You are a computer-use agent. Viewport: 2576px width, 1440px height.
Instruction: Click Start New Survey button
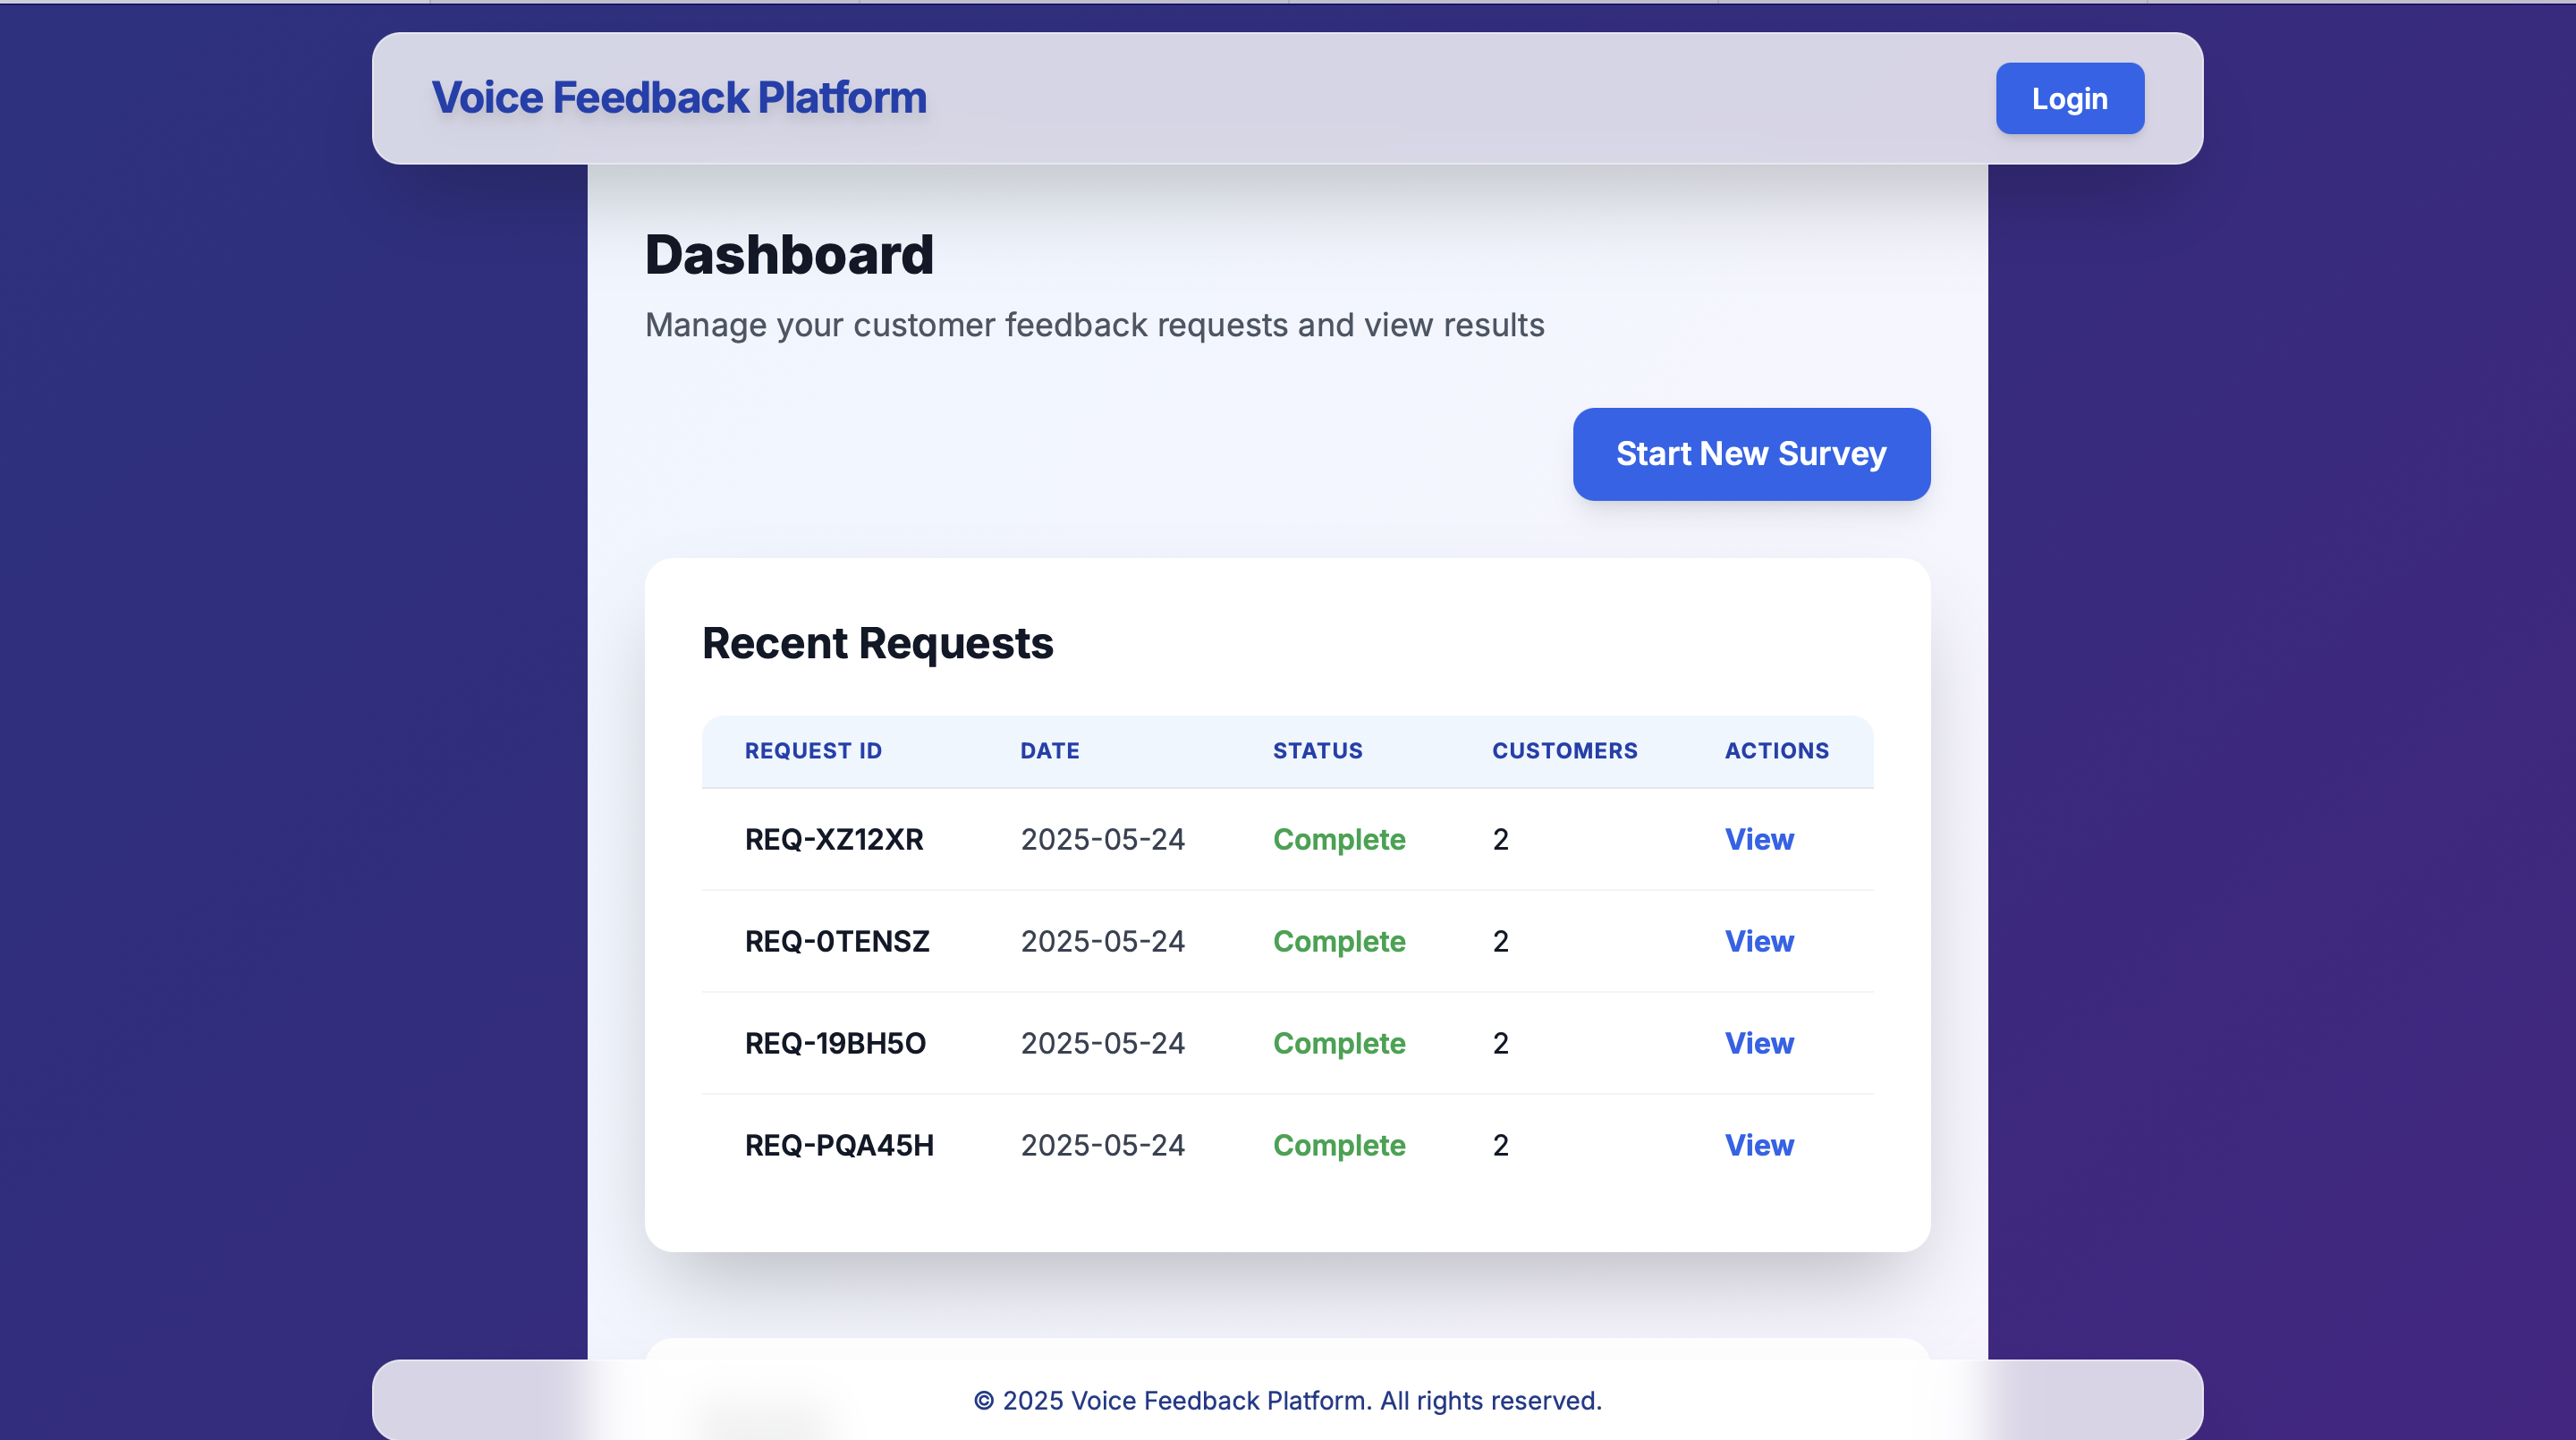pyautogui.click(x=1750, y=454)
